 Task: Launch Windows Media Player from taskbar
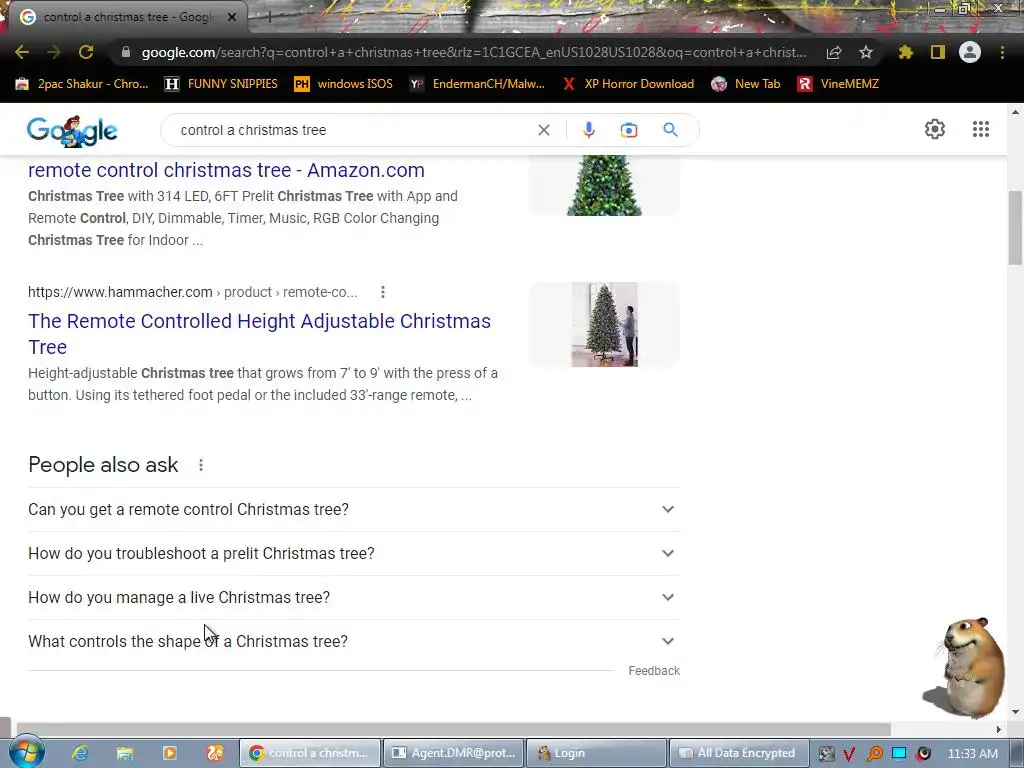click(170, 753)
